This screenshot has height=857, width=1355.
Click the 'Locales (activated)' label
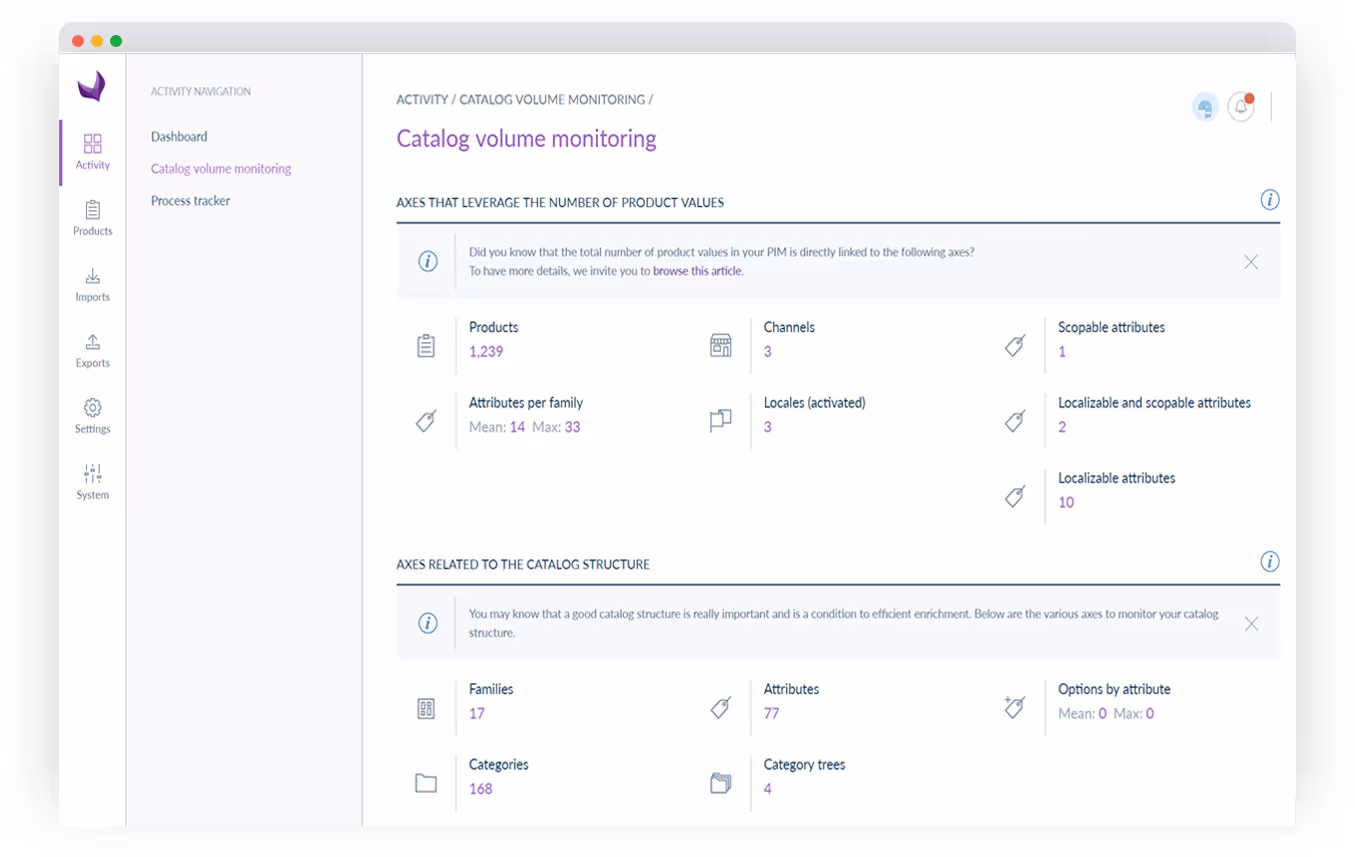tap(814, 403)
